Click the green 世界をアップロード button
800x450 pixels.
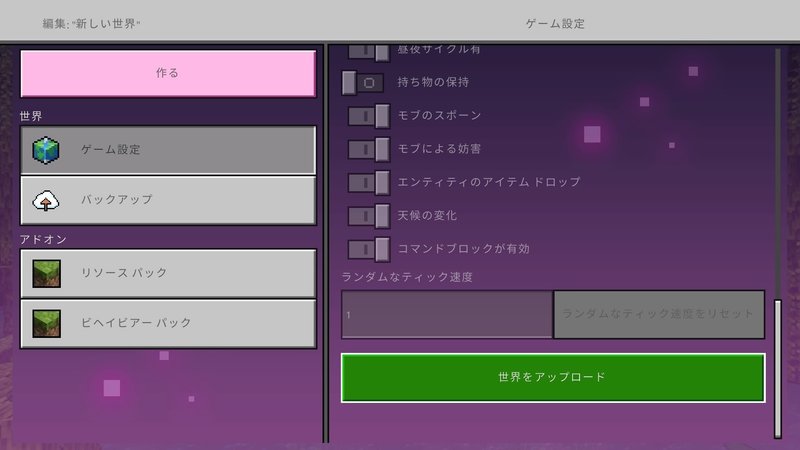click(553, 378)
